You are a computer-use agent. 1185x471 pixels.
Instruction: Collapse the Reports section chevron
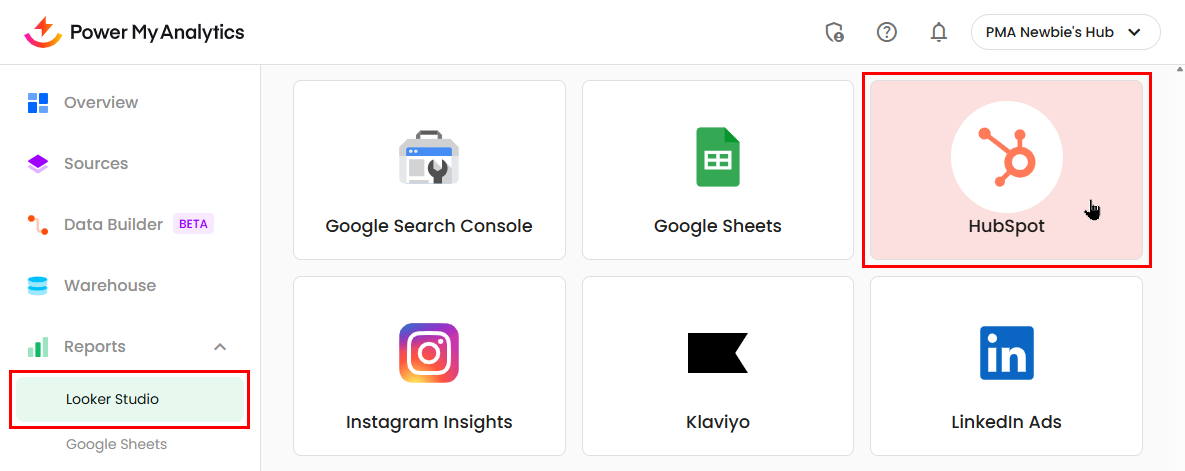pos(220,347)
